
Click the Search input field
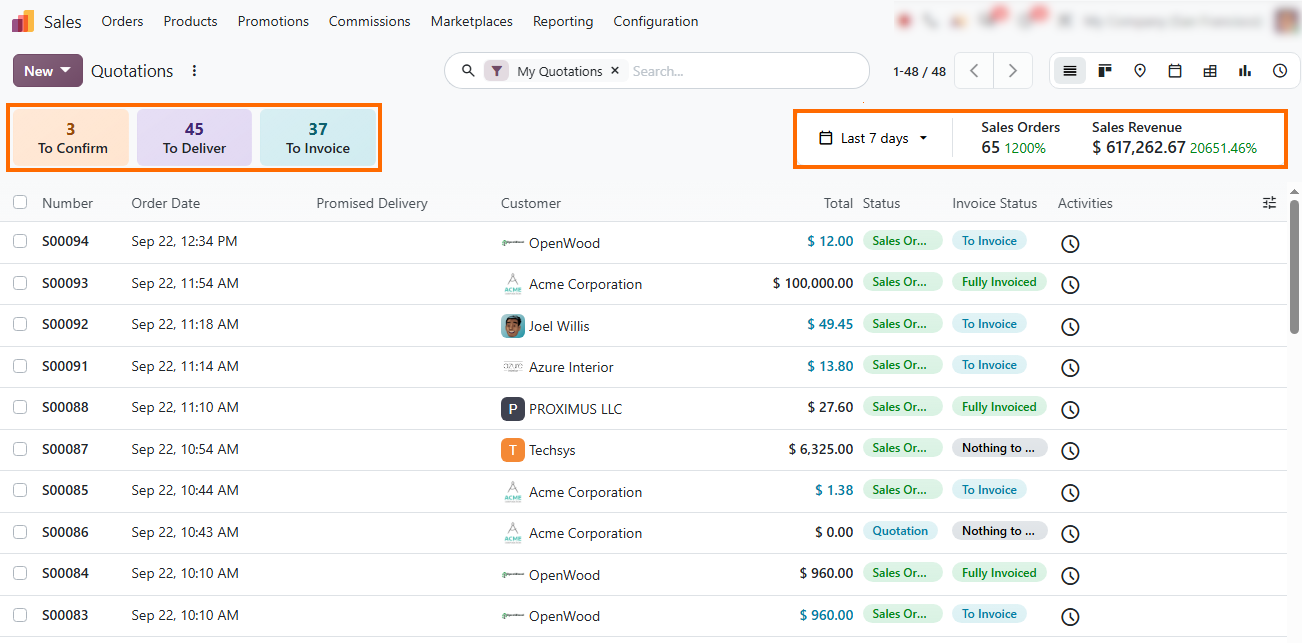pyautogui.click(x=745, y=71)
